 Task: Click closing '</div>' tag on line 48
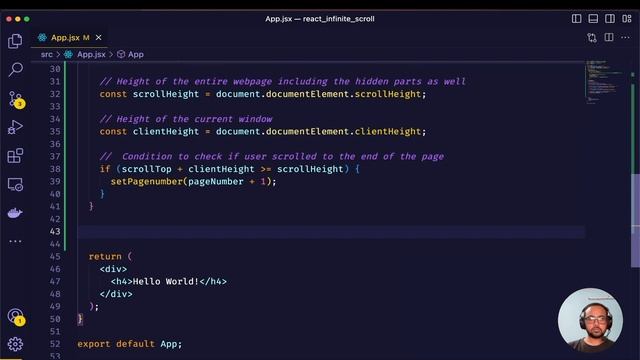pyautogui.click(x=116, y=294)
